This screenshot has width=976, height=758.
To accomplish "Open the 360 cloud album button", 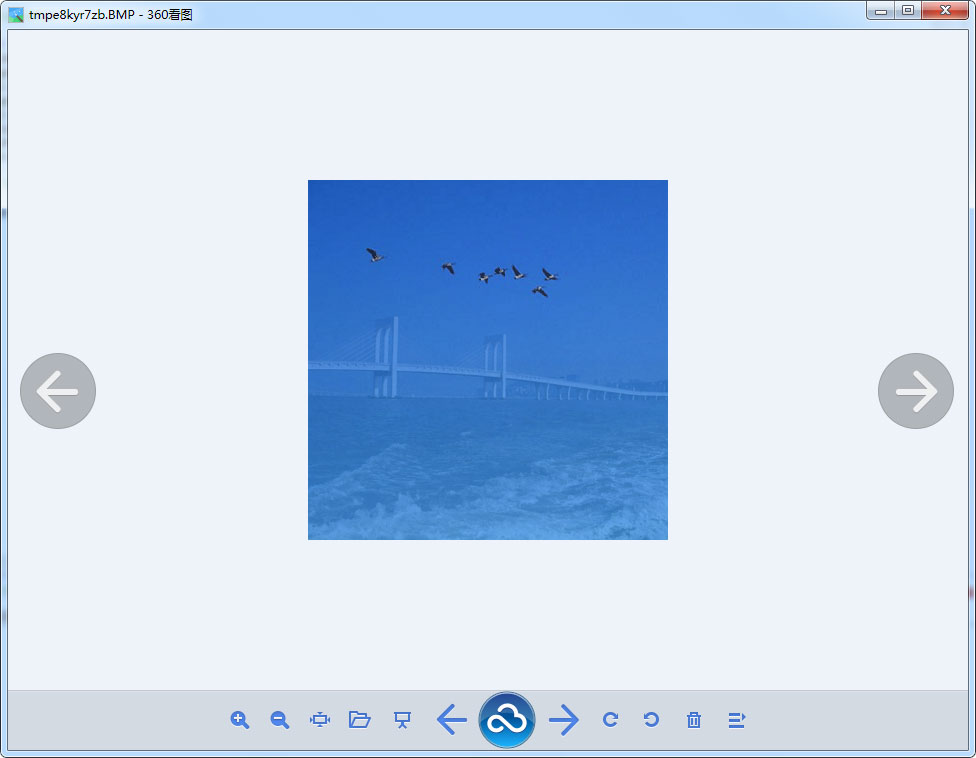I will click(x=507, y=720).
